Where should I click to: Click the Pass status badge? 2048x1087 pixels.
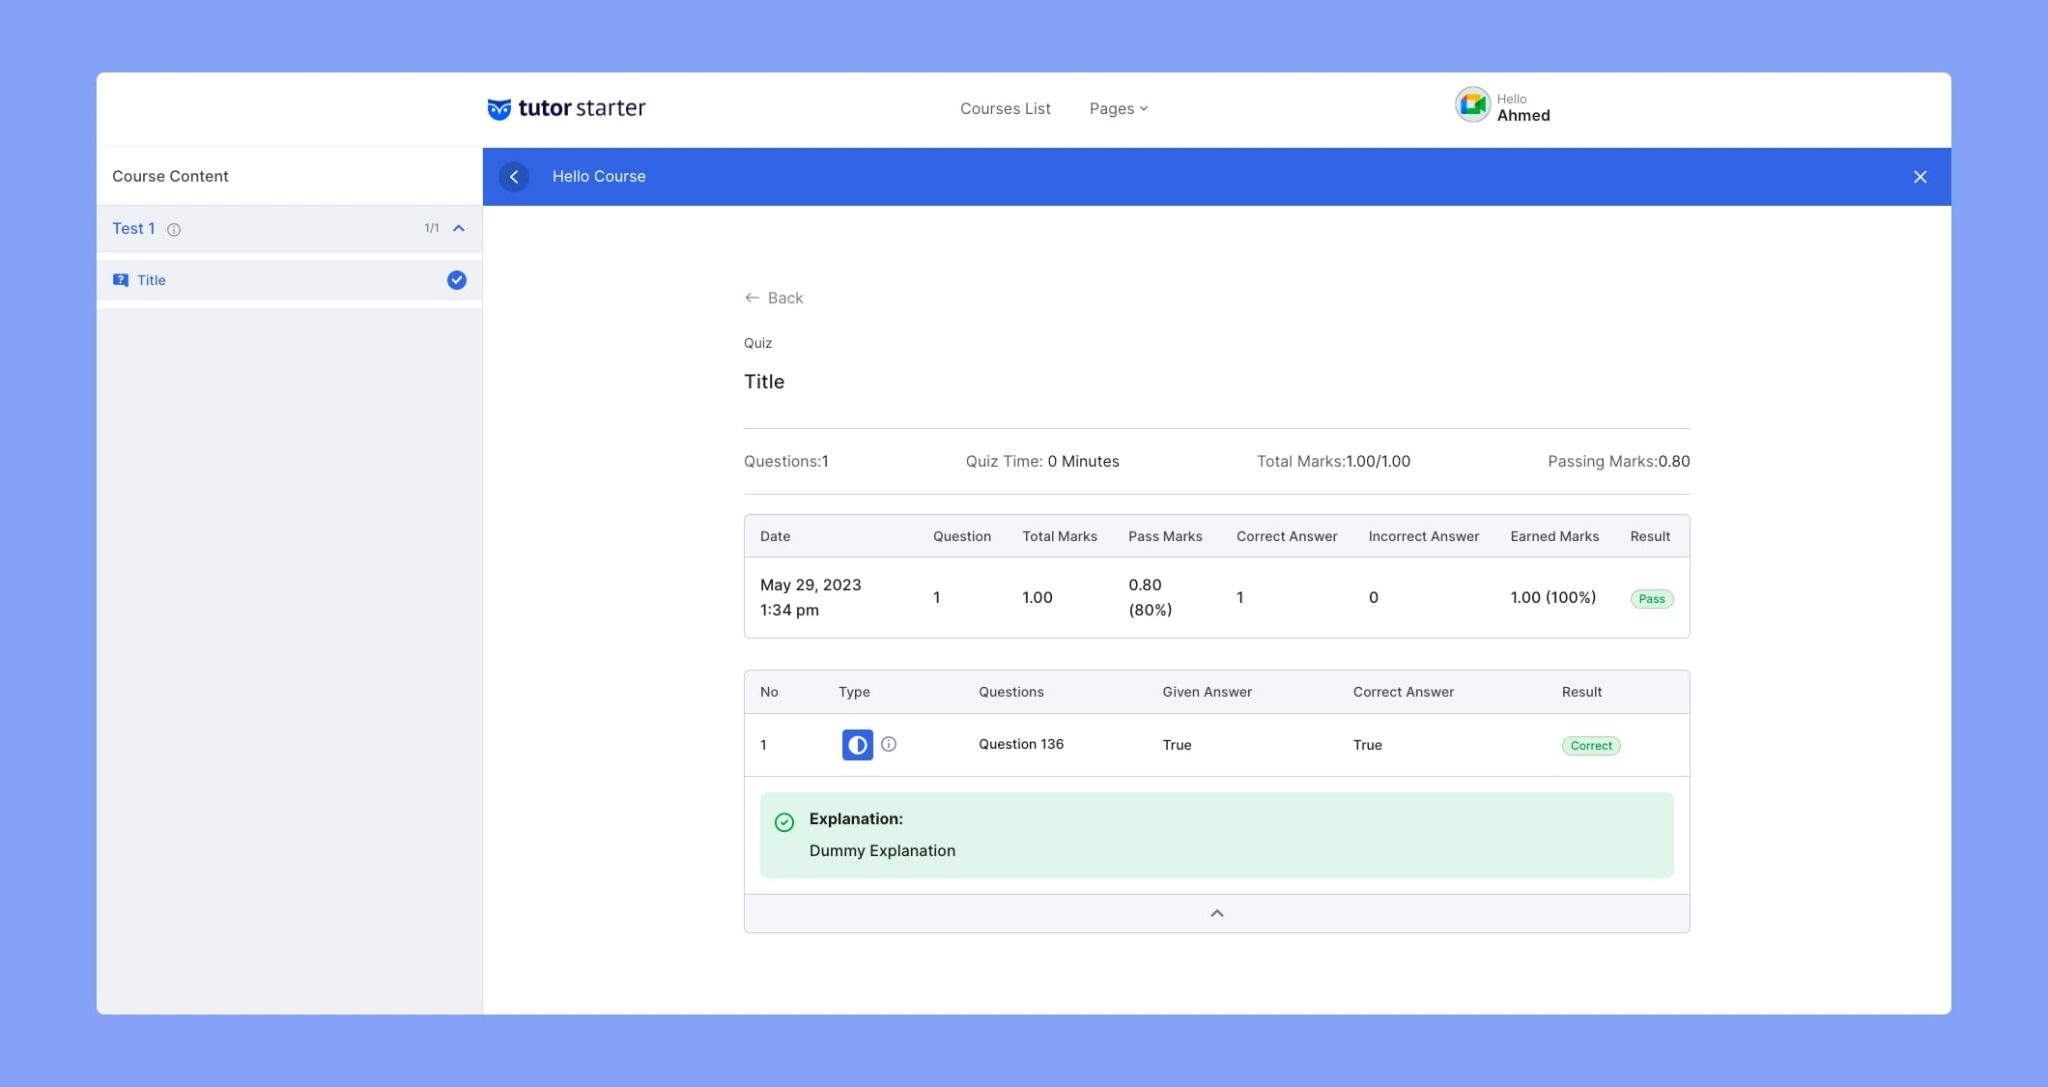pos(1652,598)
